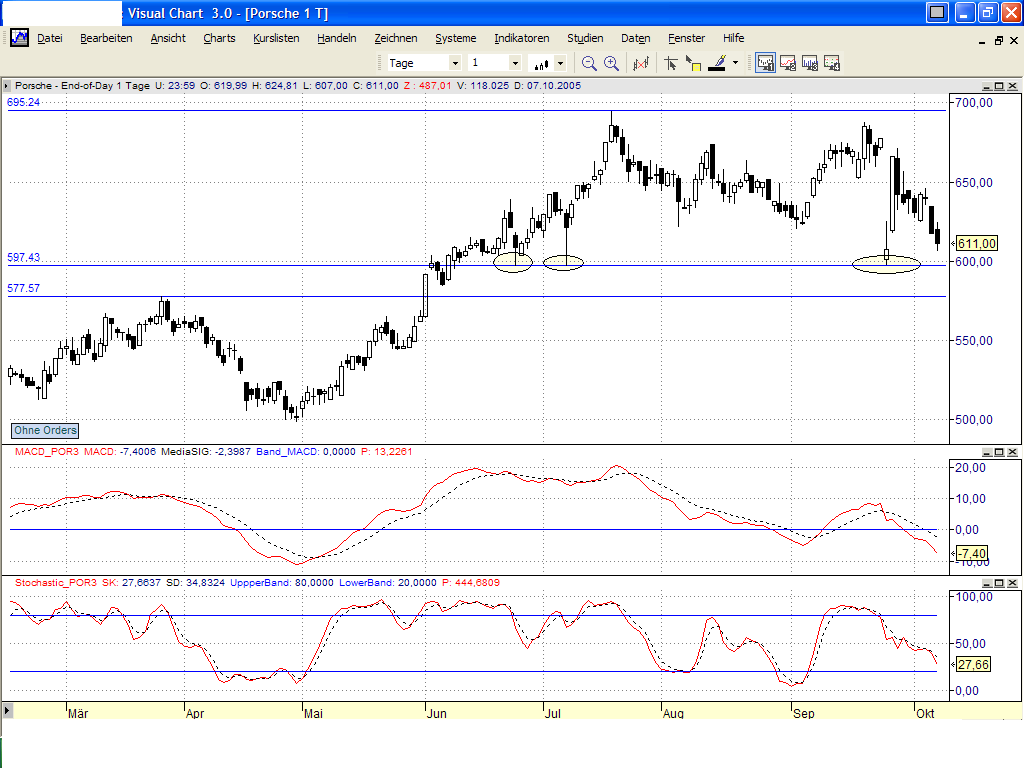Click the zoom in magnifier icon
Screen dimensions: 1024x768
(x=611, y=63)
